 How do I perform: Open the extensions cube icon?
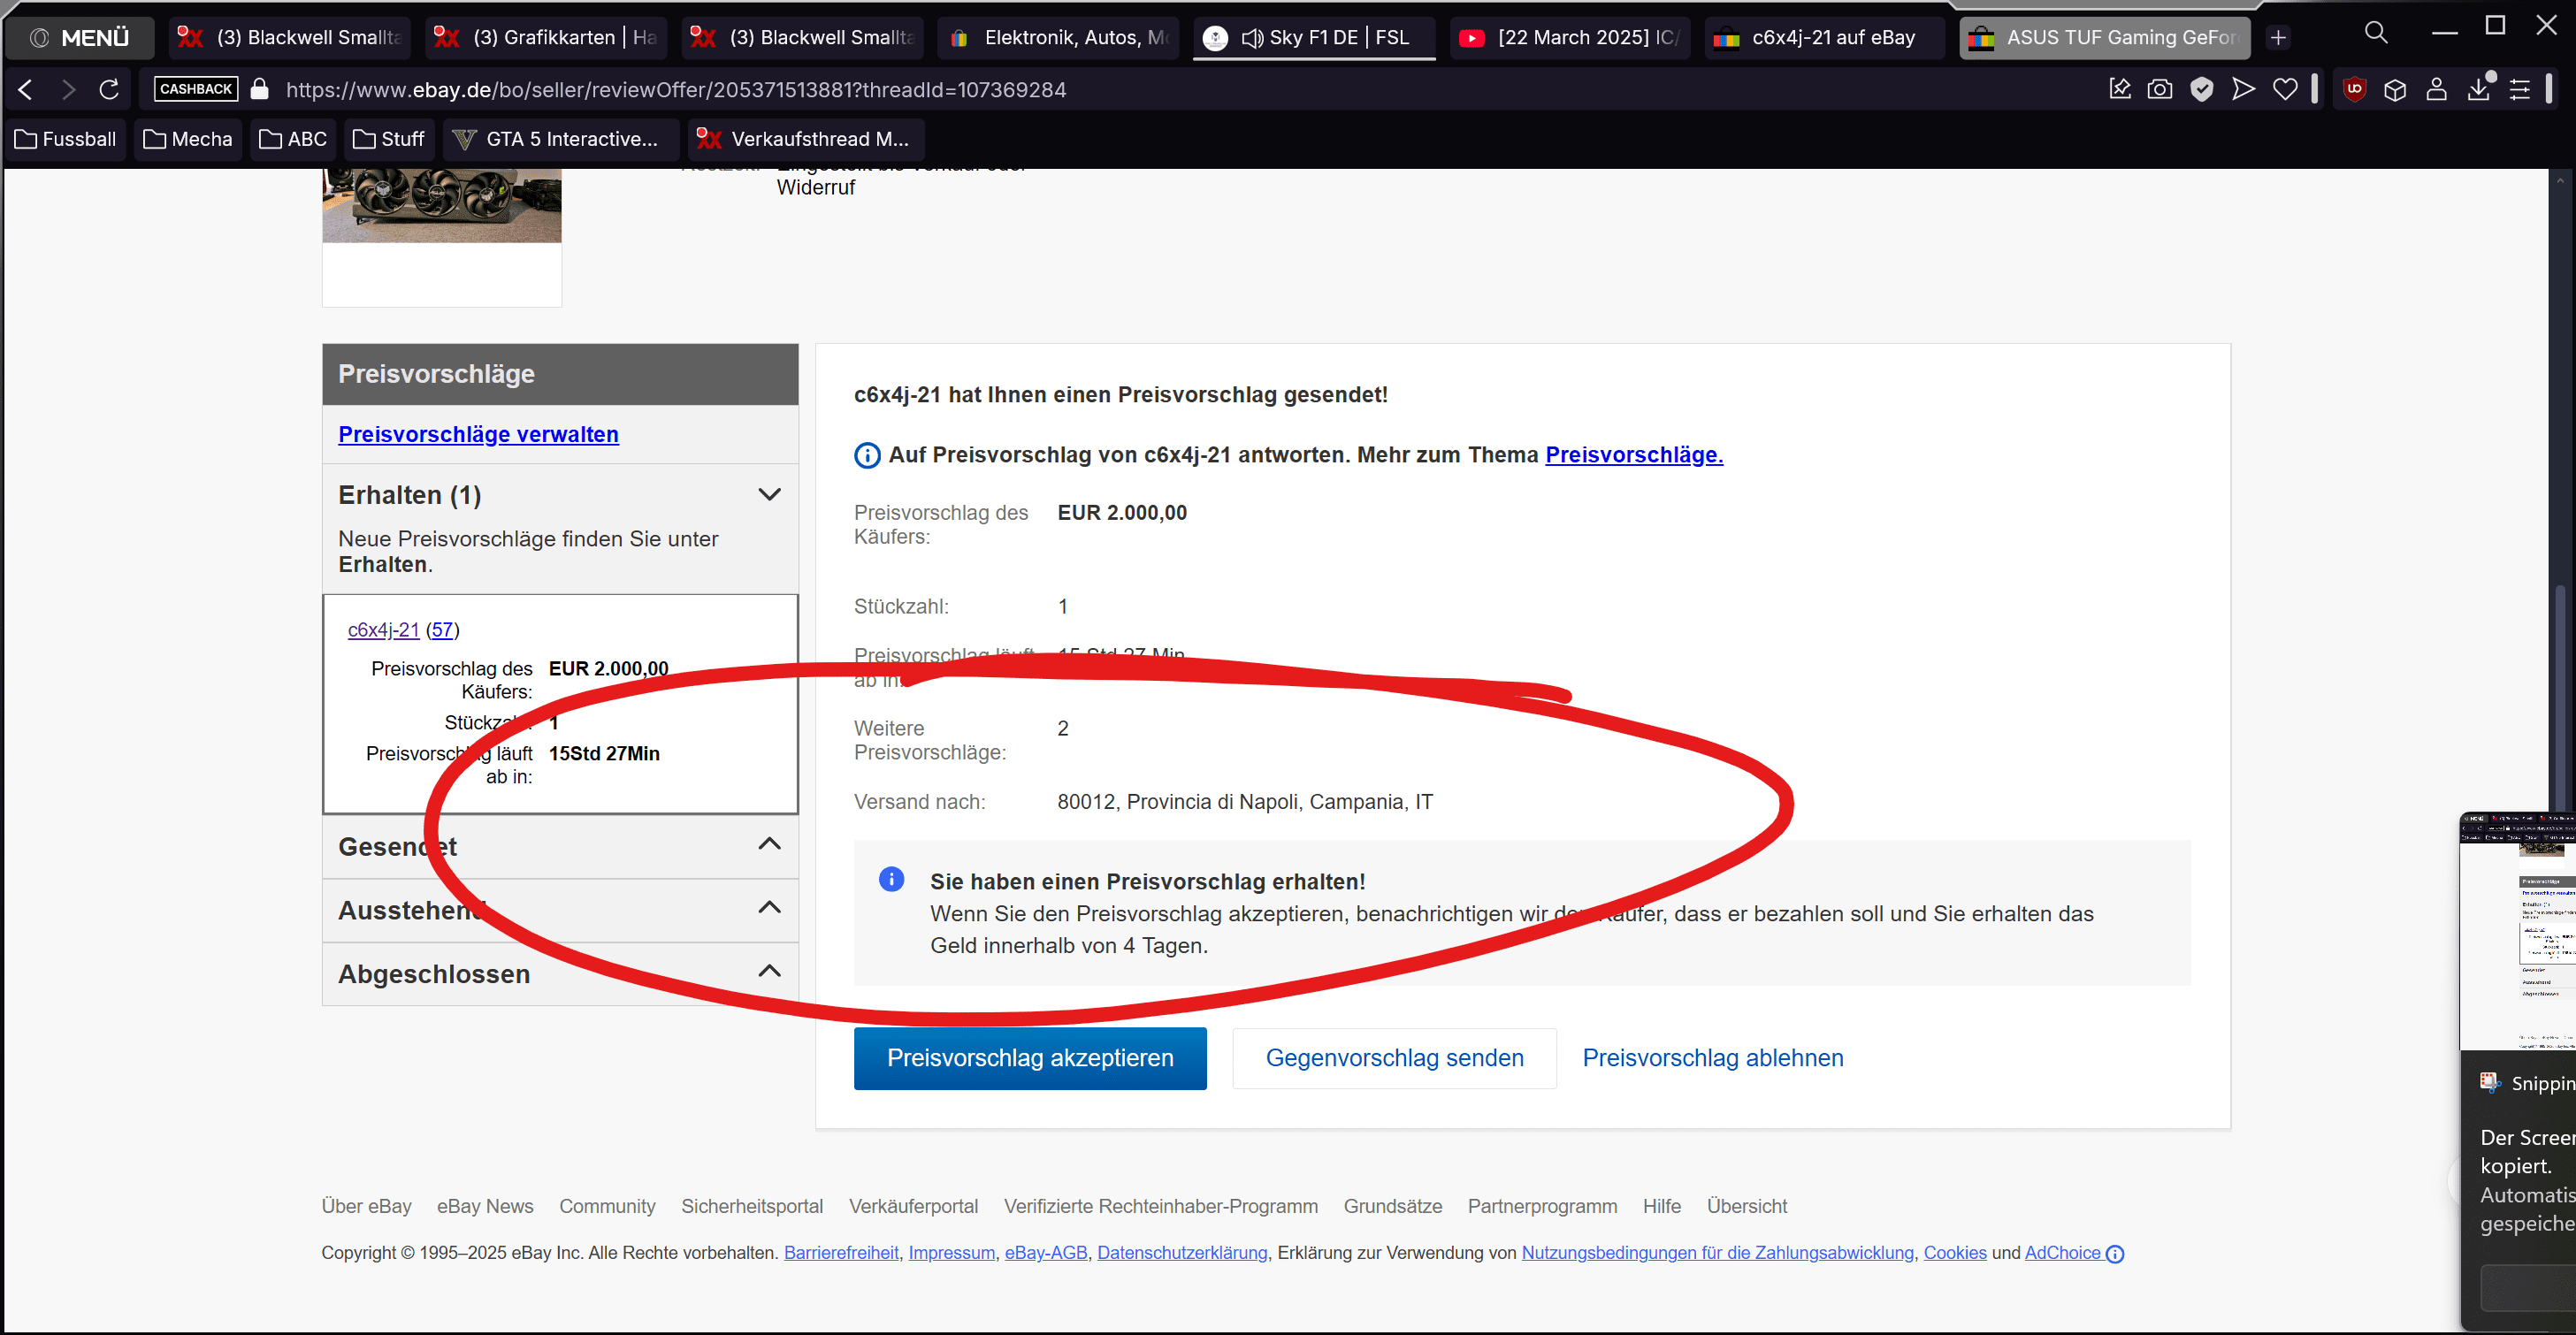point(2395,90)
